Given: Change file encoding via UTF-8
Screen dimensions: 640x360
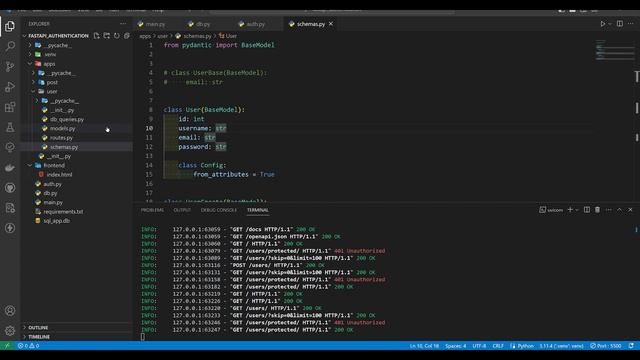Looking at the screenshot, I should pyautogui.click(x=479, y=346).
